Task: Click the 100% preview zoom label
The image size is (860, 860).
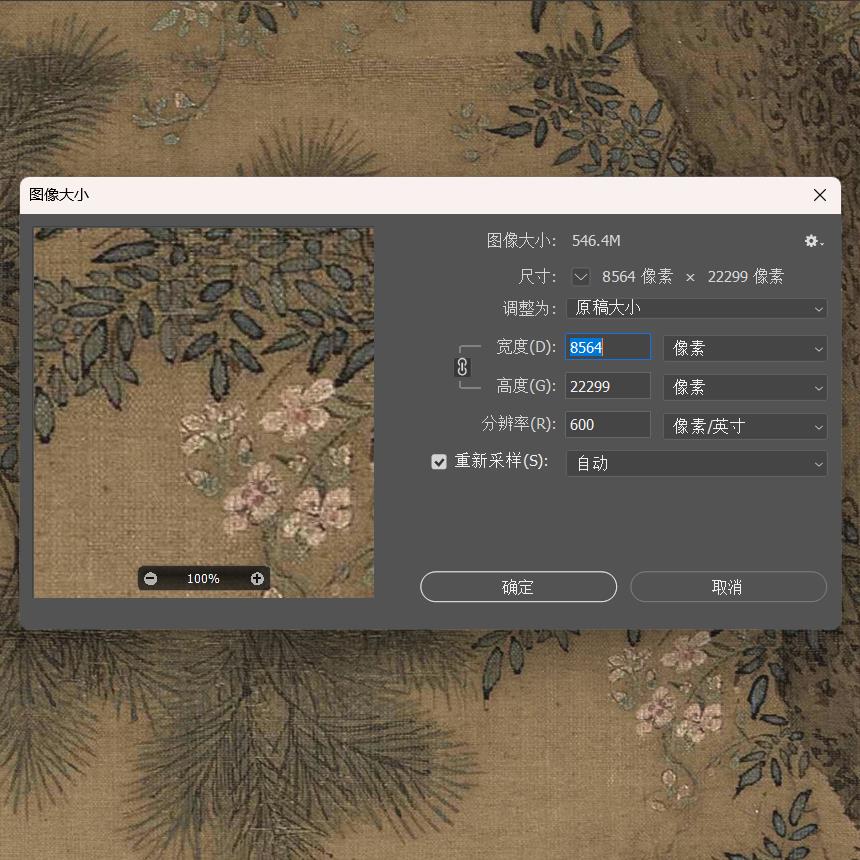Action: click(203, 579)
